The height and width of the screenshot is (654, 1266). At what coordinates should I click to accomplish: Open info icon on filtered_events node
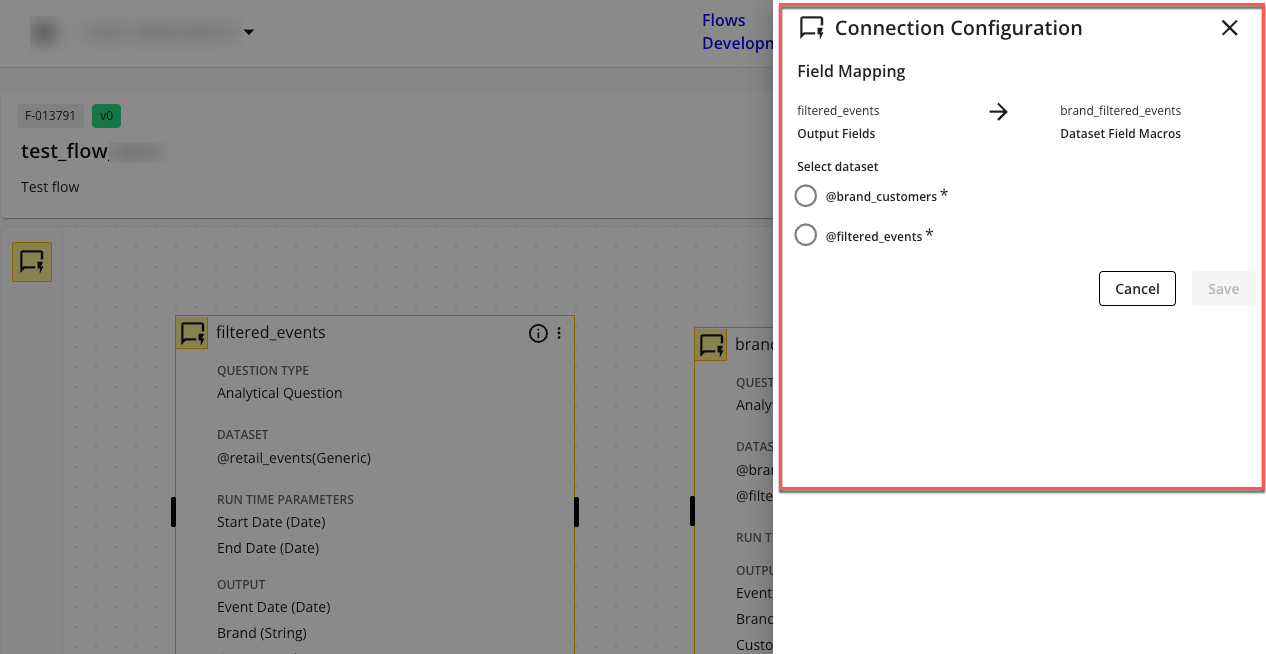coord(538,333)
